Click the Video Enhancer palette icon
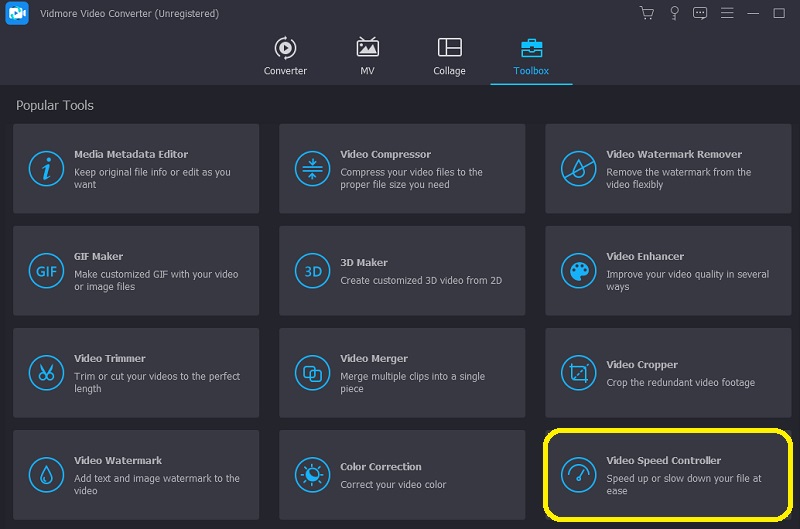The height and width of the screenshot is (529, 800). click(x=578, y=271)
